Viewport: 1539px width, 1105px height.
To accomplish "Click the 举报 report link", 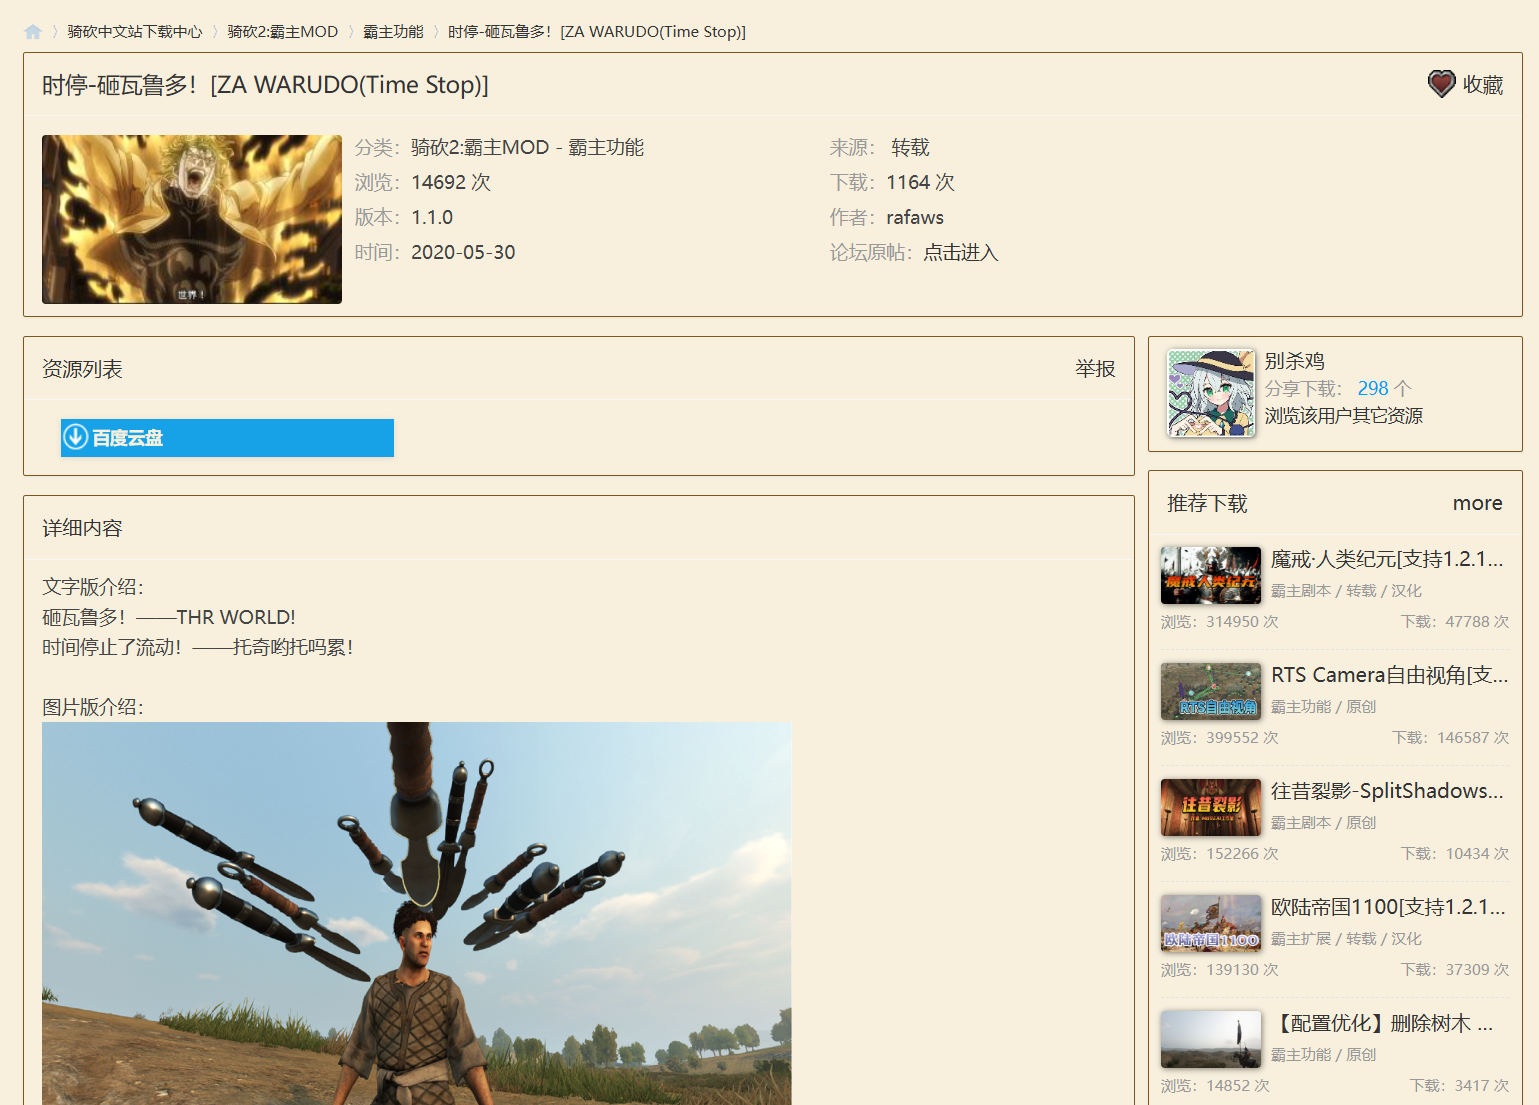I will [1093, 368].
